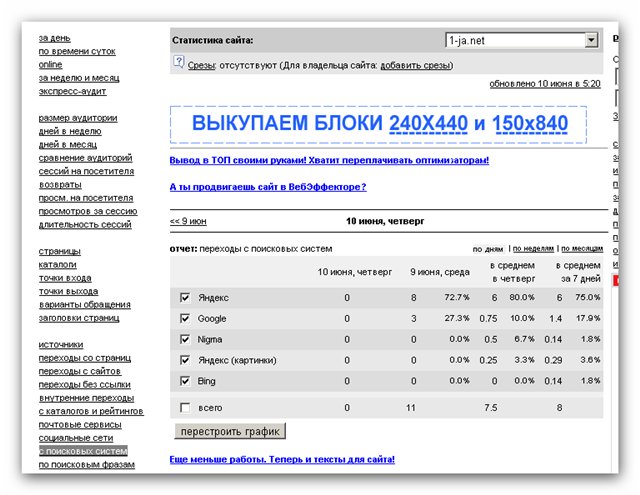The width and height of the screenshot is (640, 495).
Task: Switch report view to по месяцам
Action: (x=582, y=249)
